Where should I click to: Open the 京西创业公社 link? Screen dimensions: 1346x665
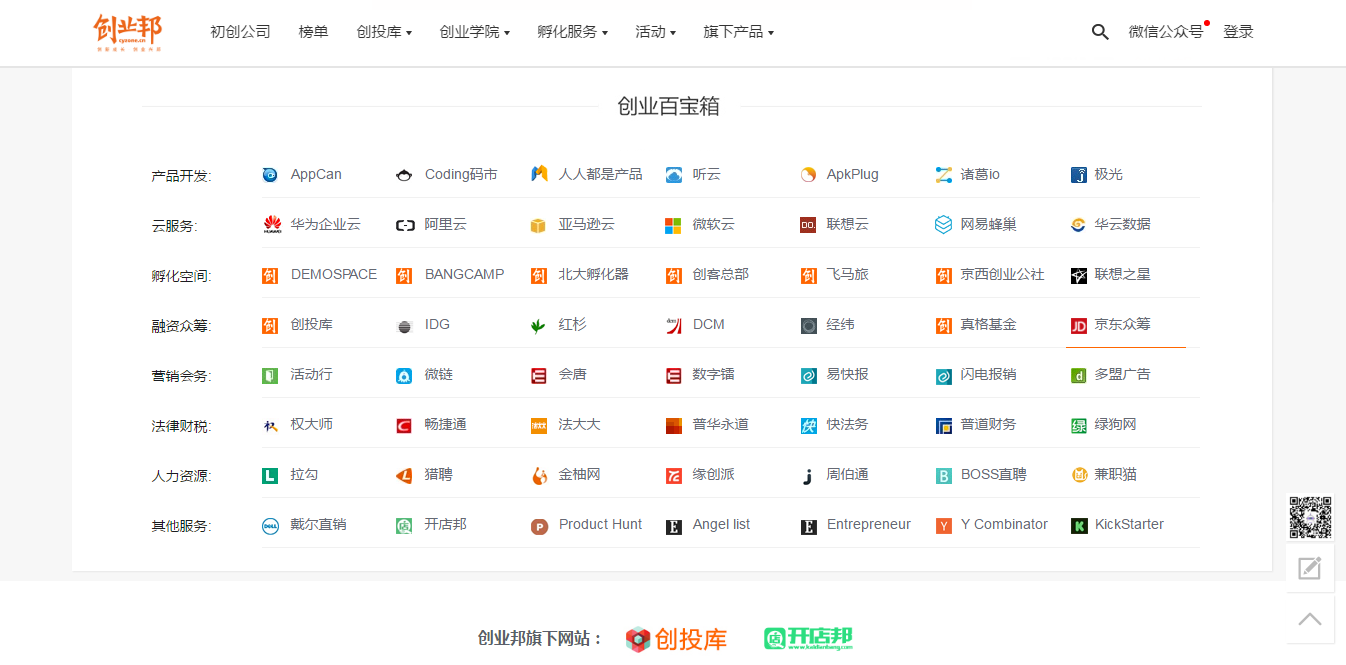(x=1002, y=274)
